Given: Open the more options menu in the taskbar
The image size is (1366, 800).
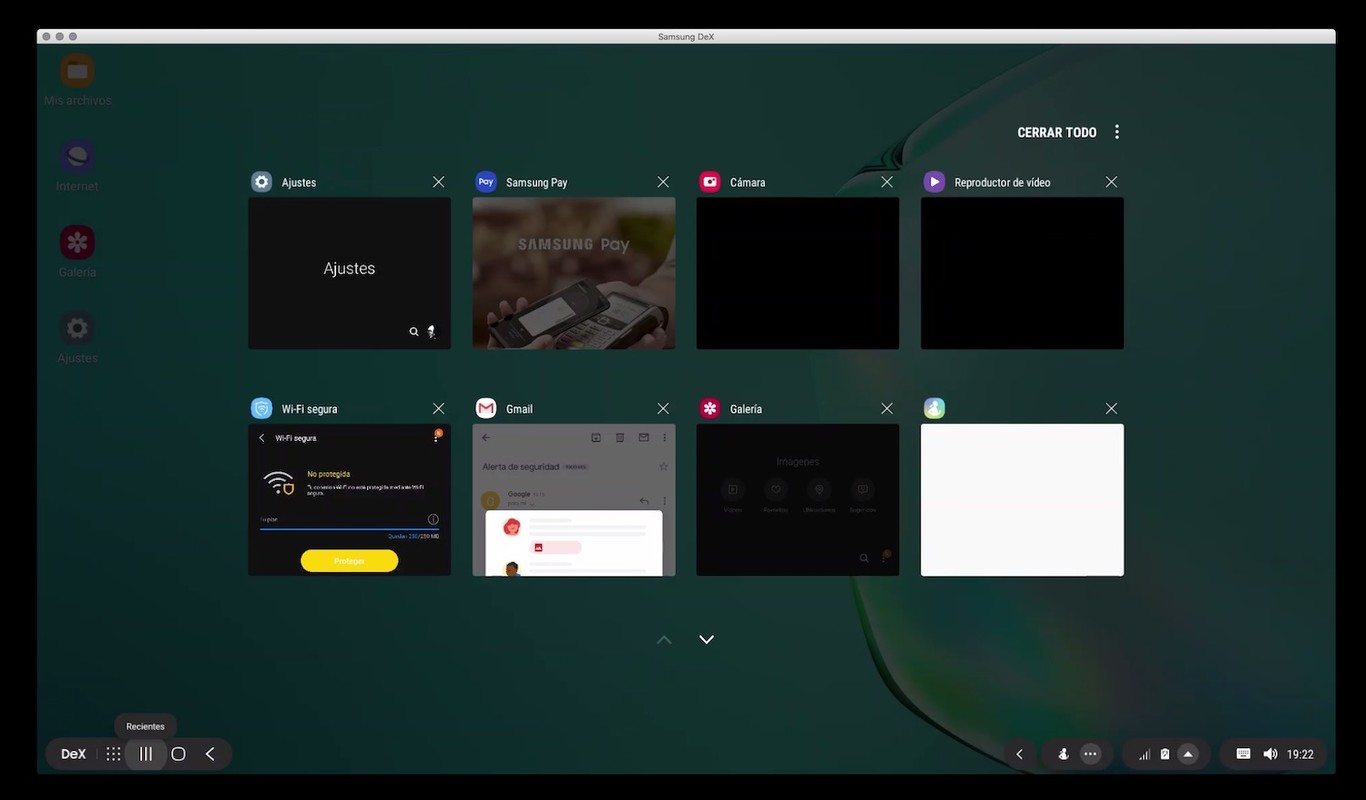Looking at the screenshot, I should [x=1089, y=753].
